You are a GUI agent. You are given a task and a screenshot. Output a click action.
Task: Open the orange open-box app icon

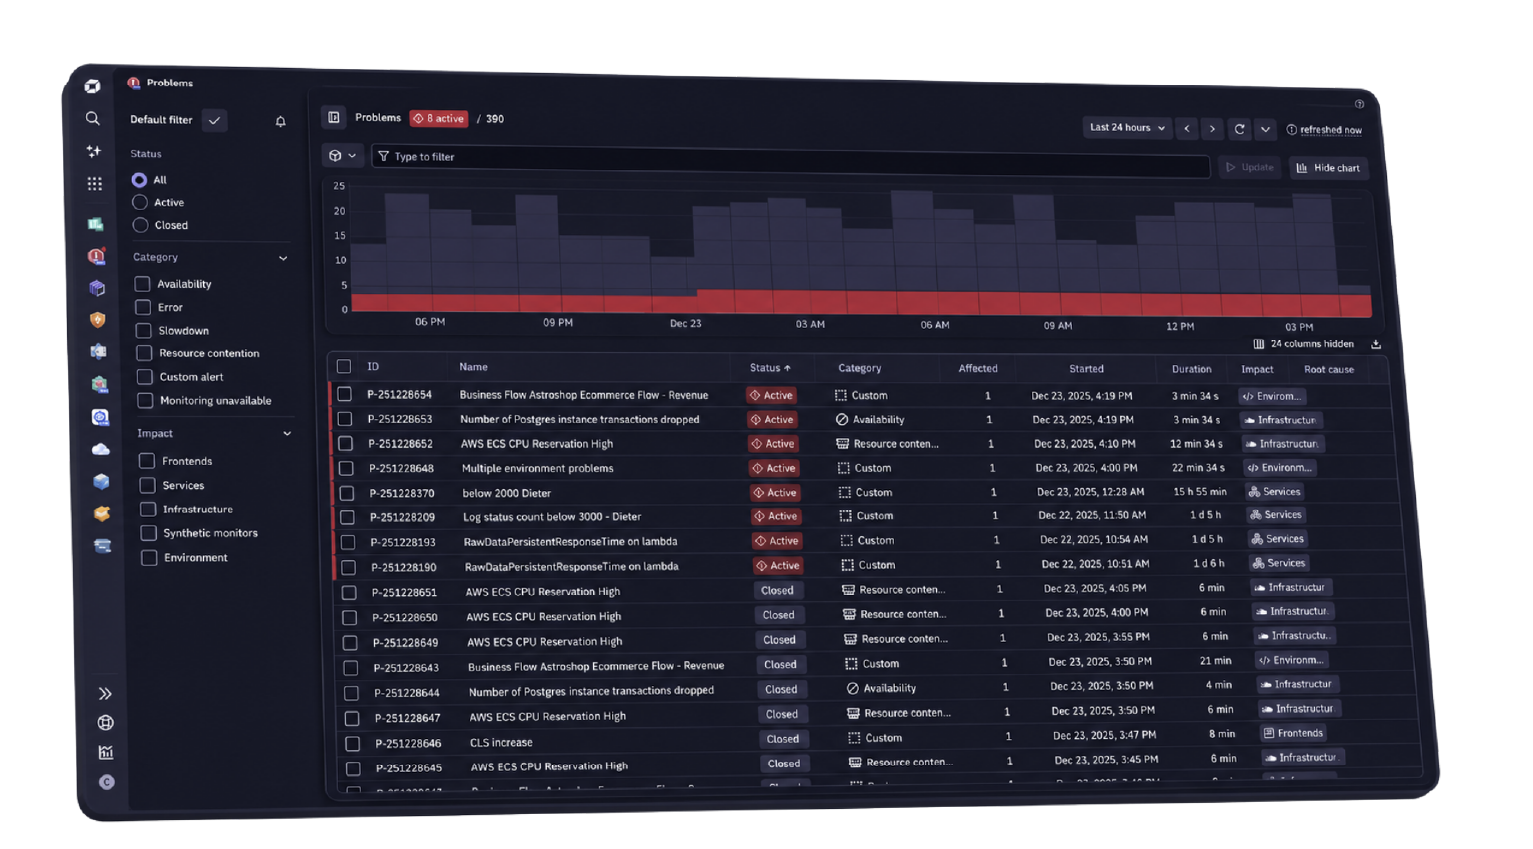tap(101, 513)
